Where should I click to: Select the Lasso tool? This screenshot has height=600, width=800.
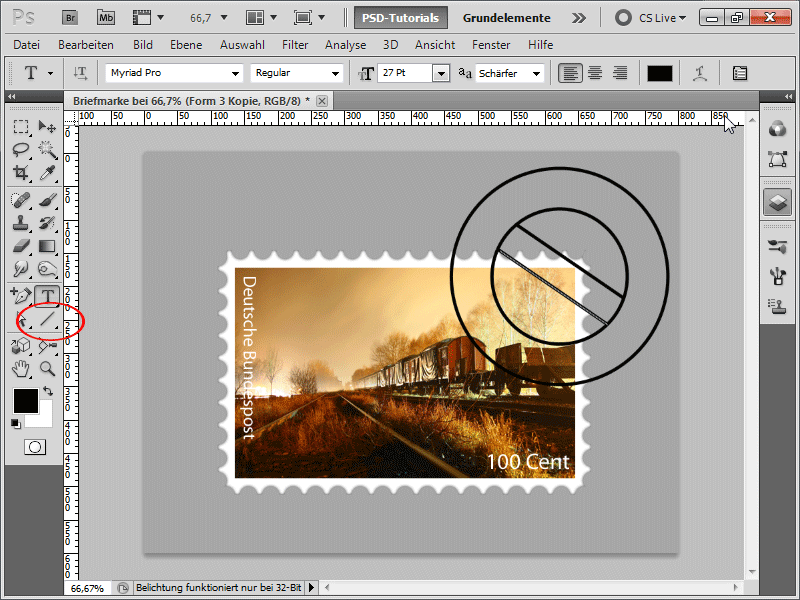pyautogui.click(x=21, y=149)
